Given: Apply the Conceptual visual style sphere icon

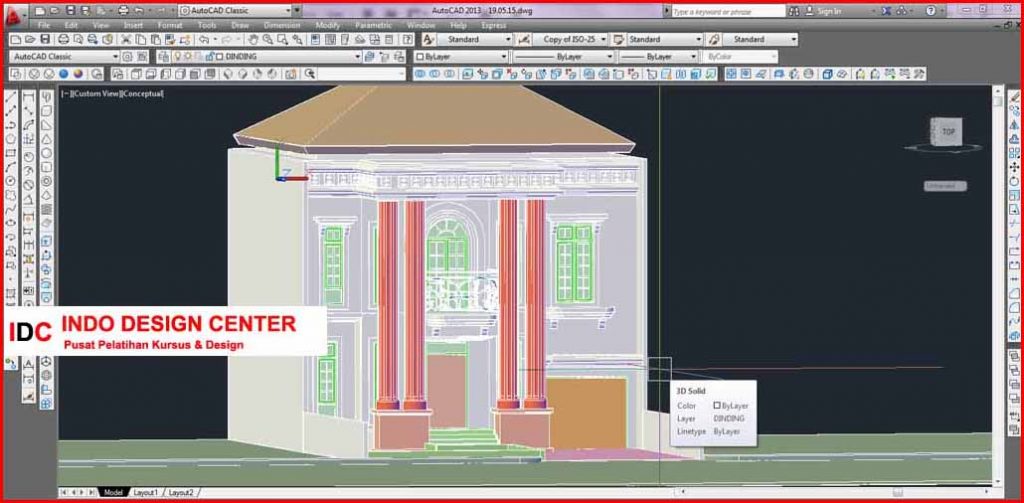Looking at the screenshot, I should pyautogui.click(x=79, y=74).
